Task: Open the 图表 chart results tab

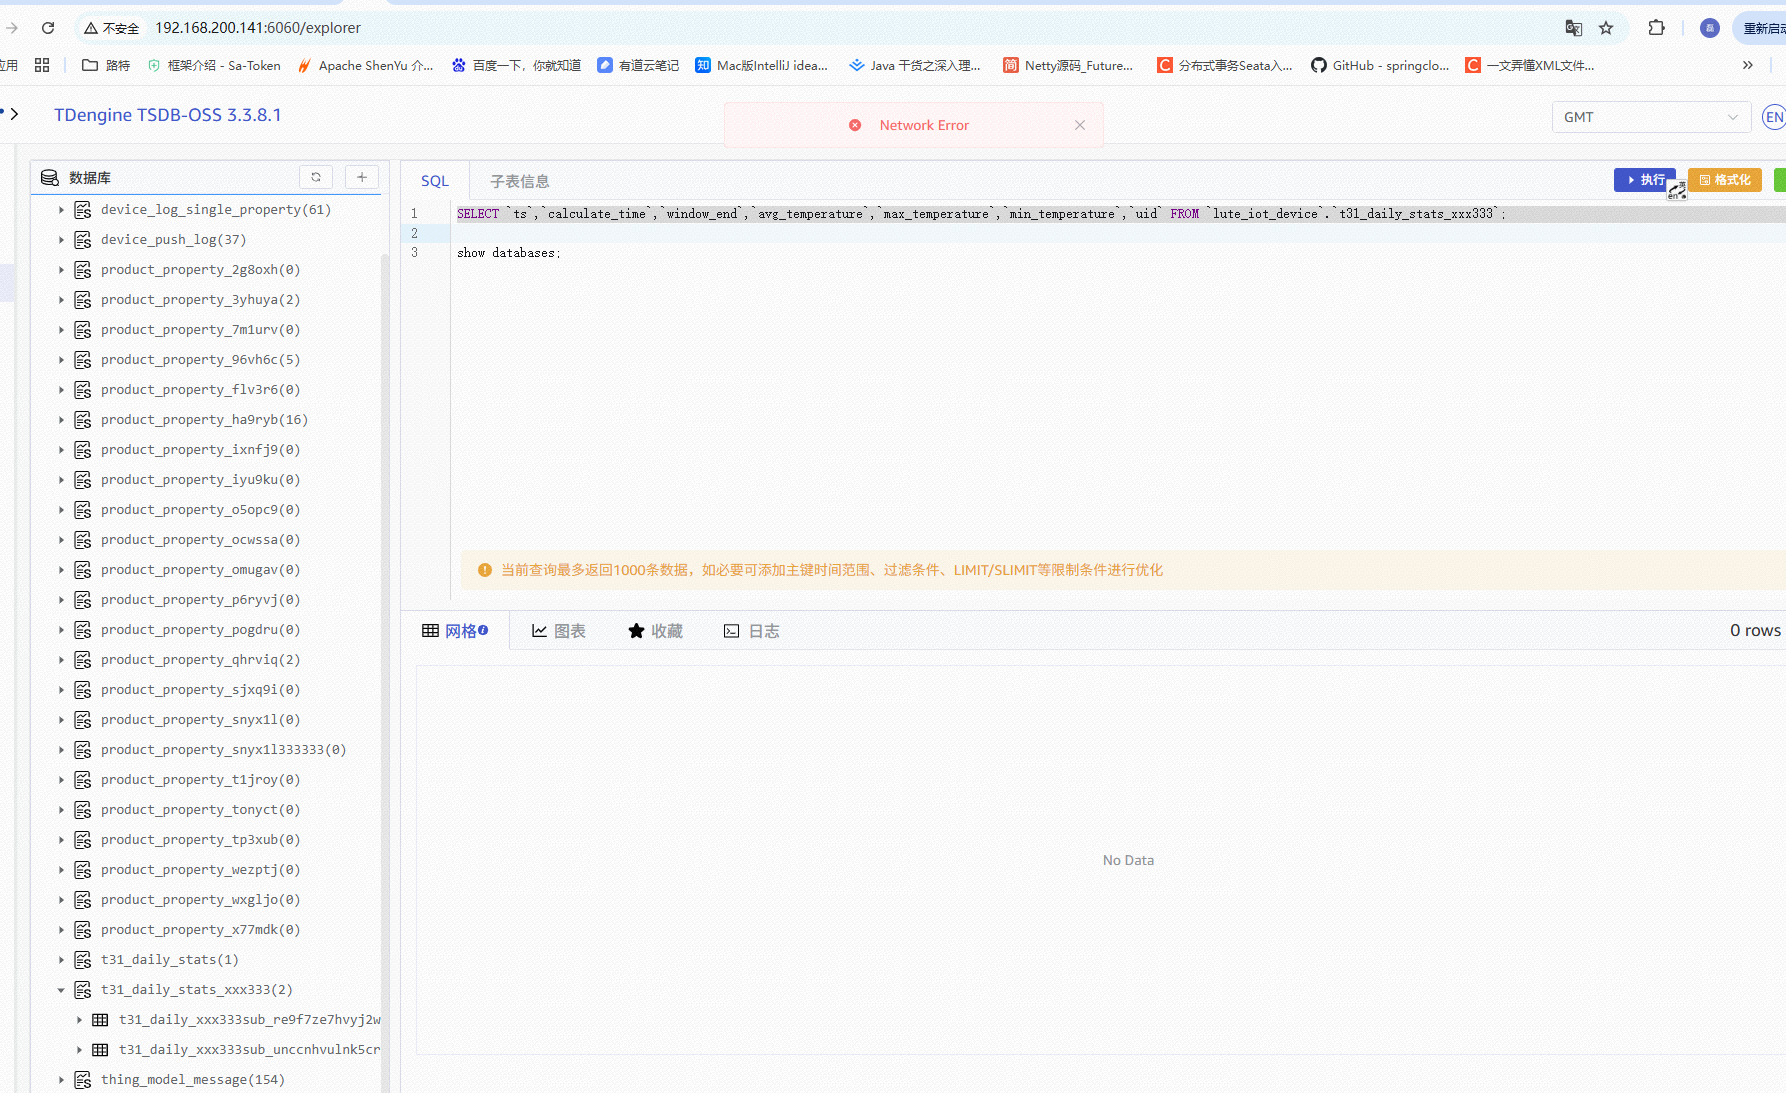Action: [559, 631]
